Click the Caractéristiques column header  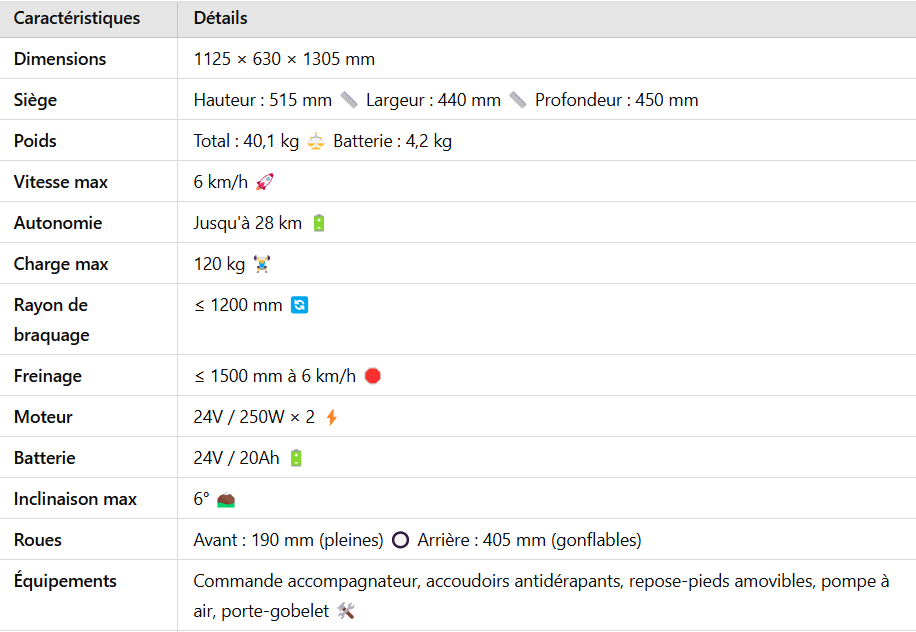click(x=77, y=18)
